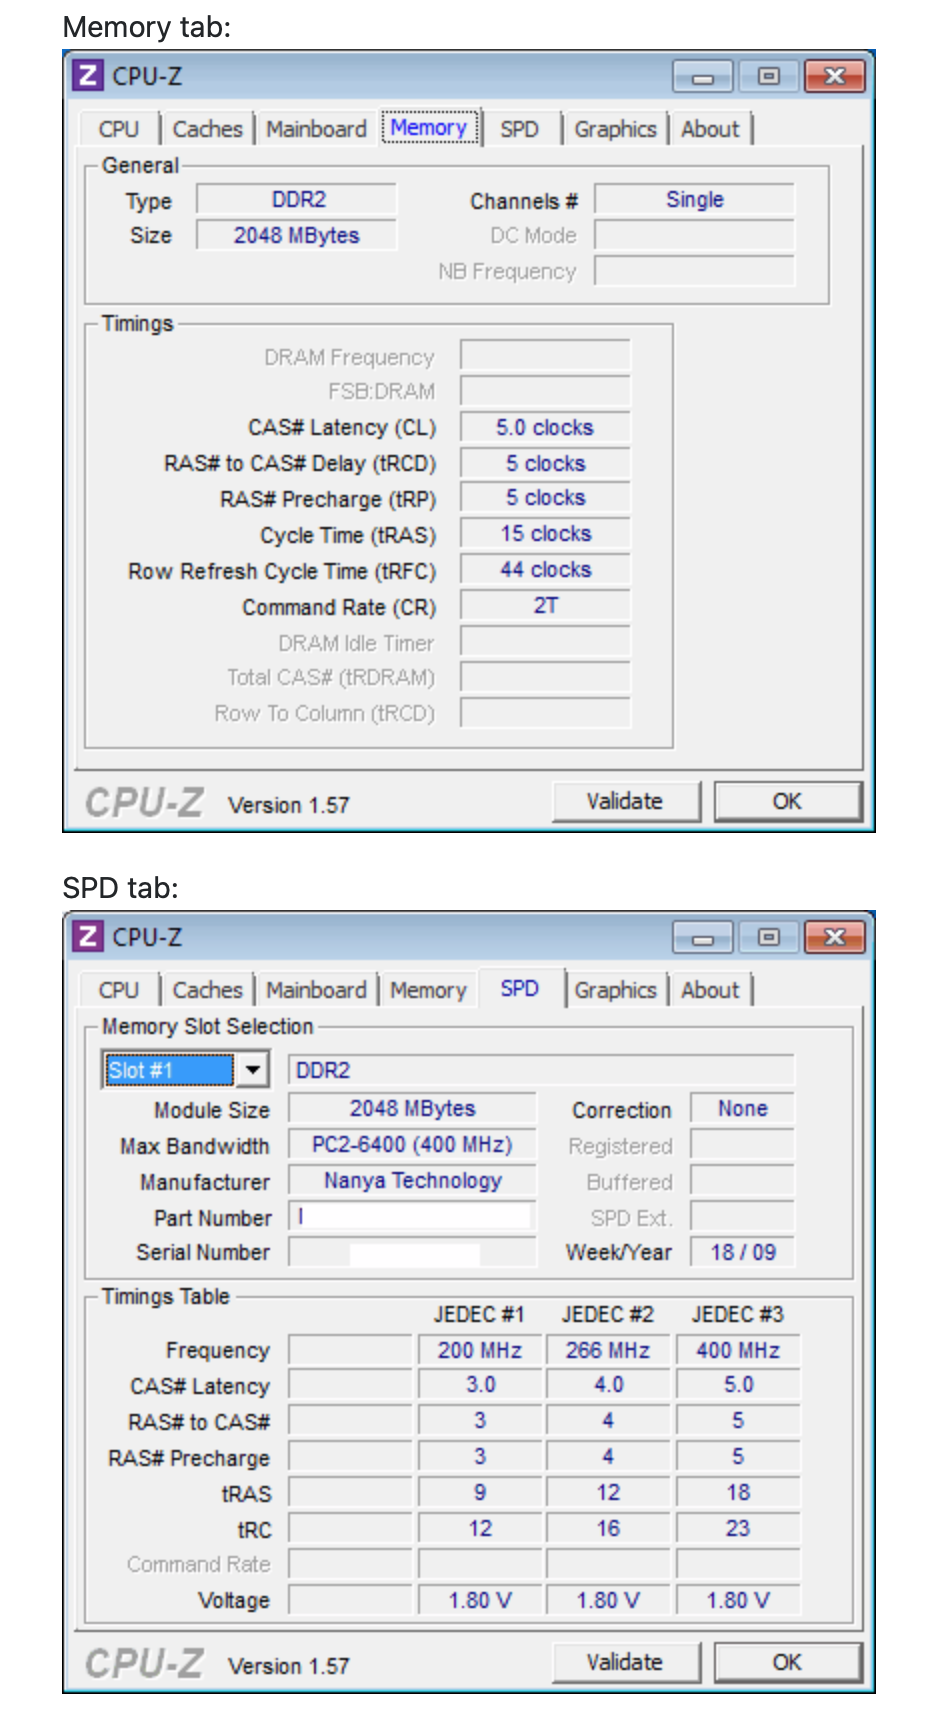This screenshot has height=1724, width=928.
Task: Click JEDEC #1 tRAS value 9
Action: pos(480,1493)
